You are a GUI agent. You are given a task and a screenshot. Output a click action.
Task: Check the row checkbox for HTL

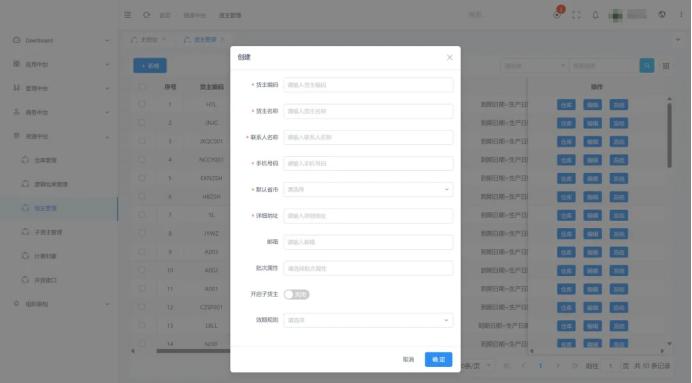142,104
